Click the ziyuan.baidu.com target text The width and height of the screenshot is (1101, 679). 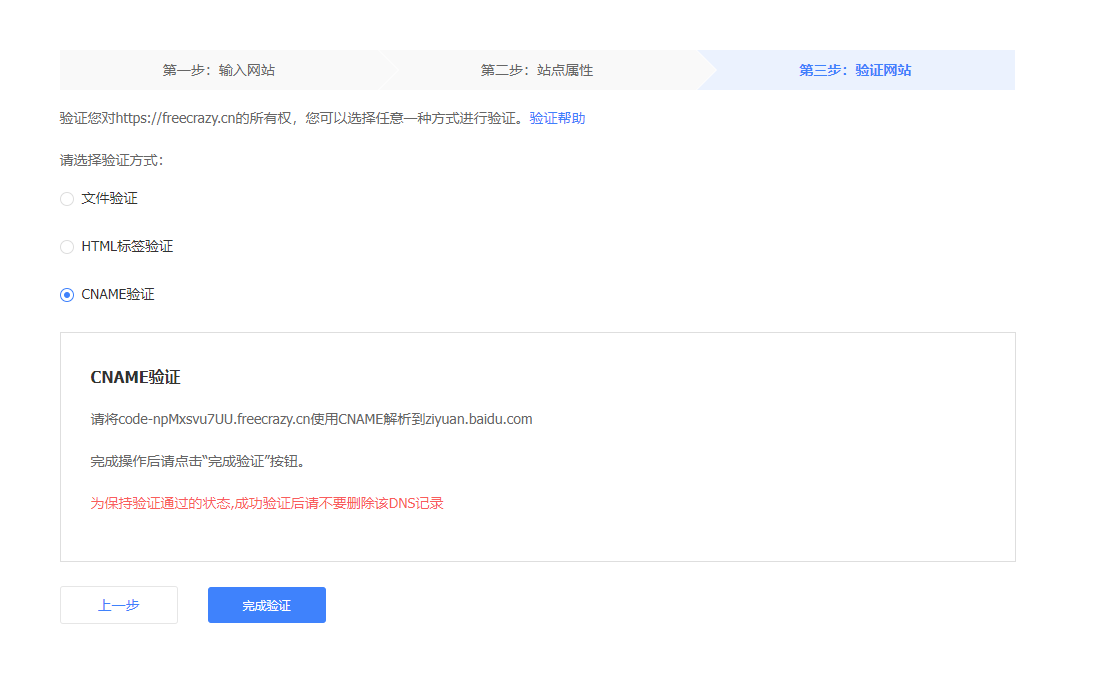click(479, 420)
